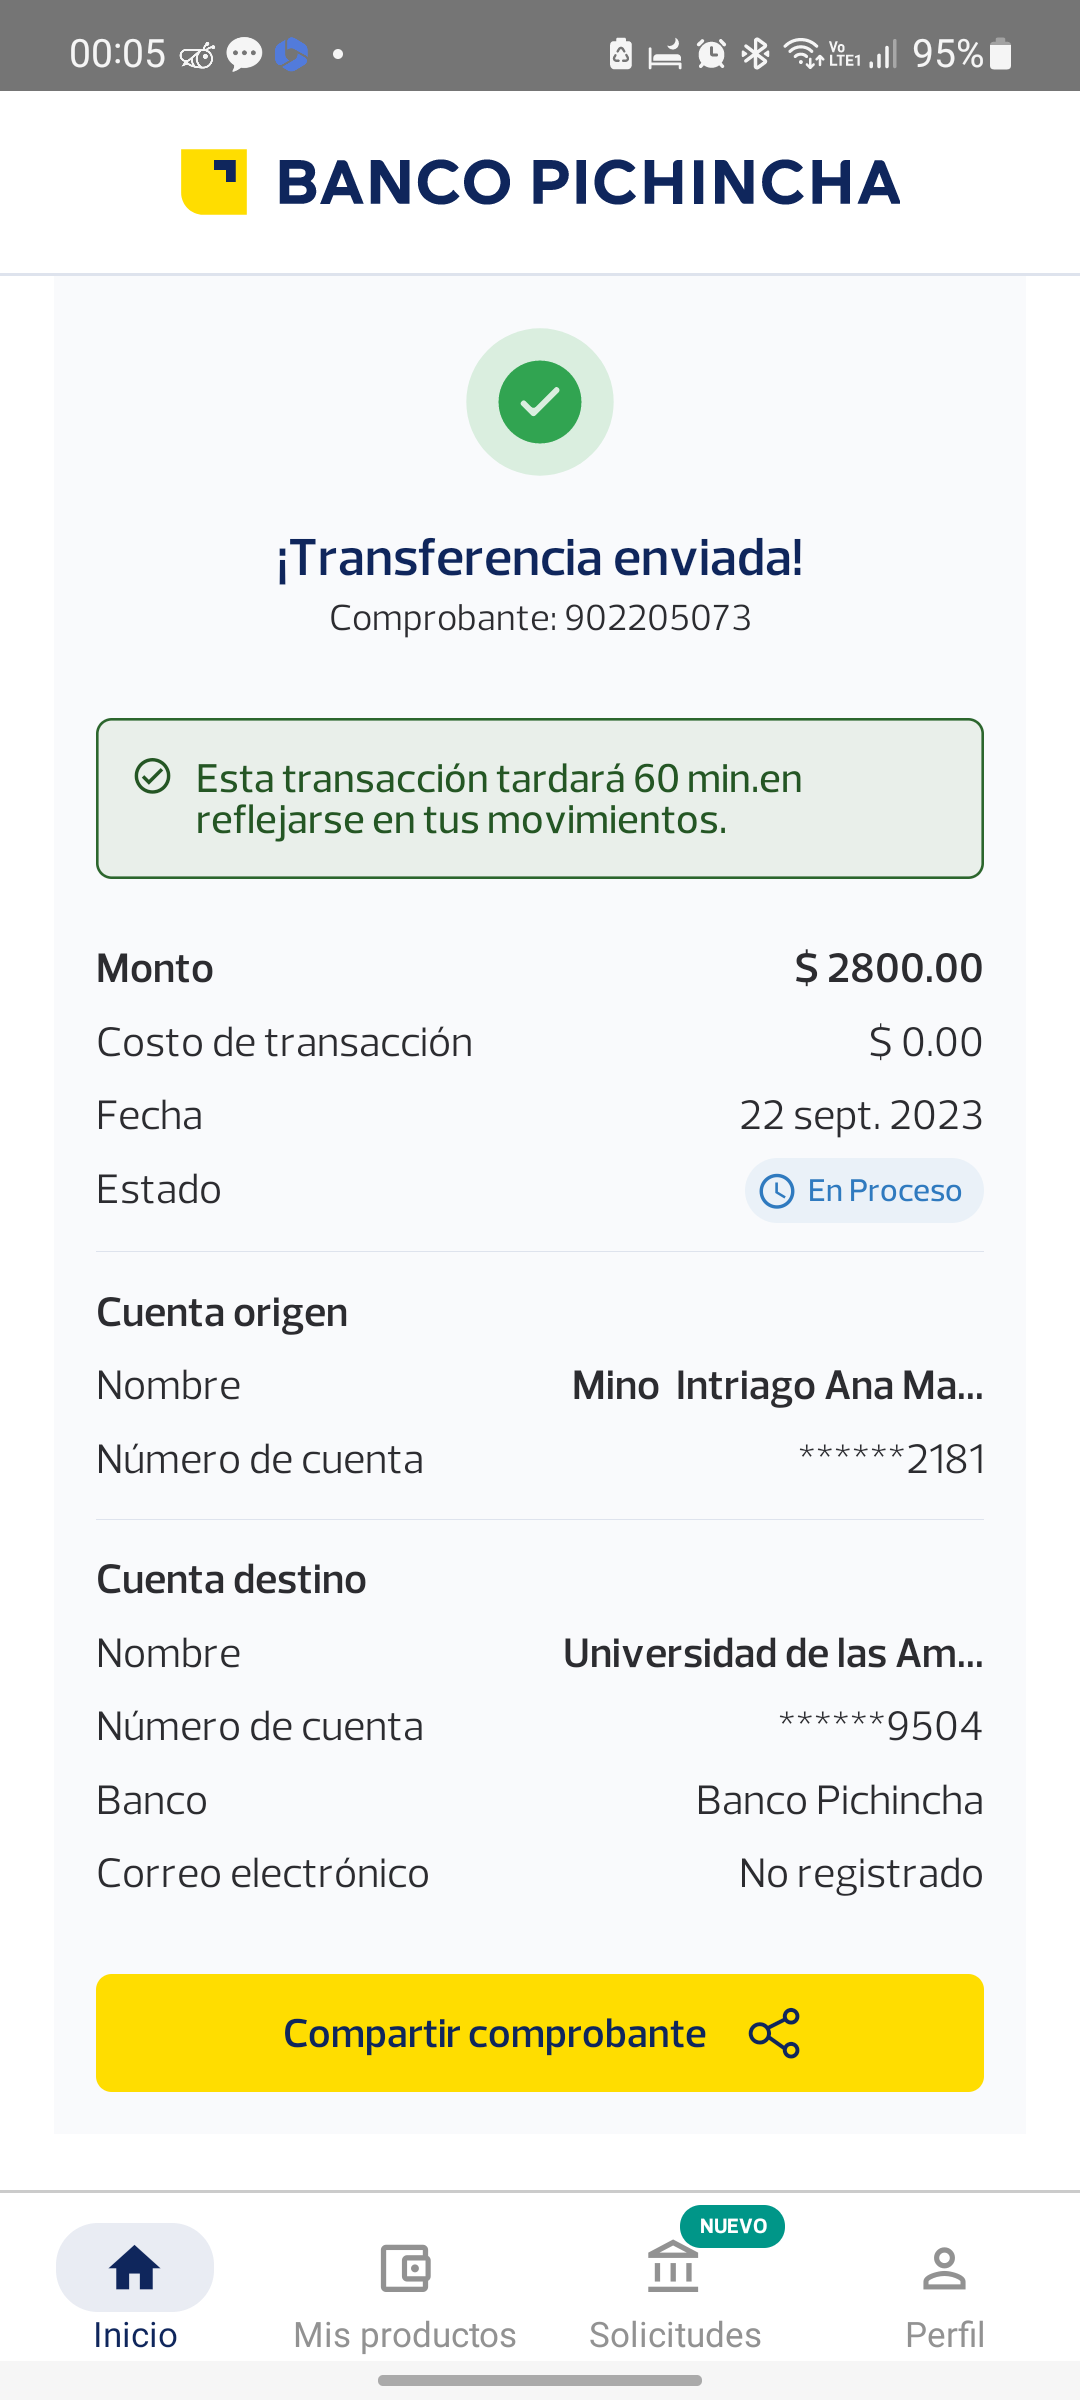Switch to the Mis productos tab
Viewport: 1080px width, 2400px height.
405,2287
